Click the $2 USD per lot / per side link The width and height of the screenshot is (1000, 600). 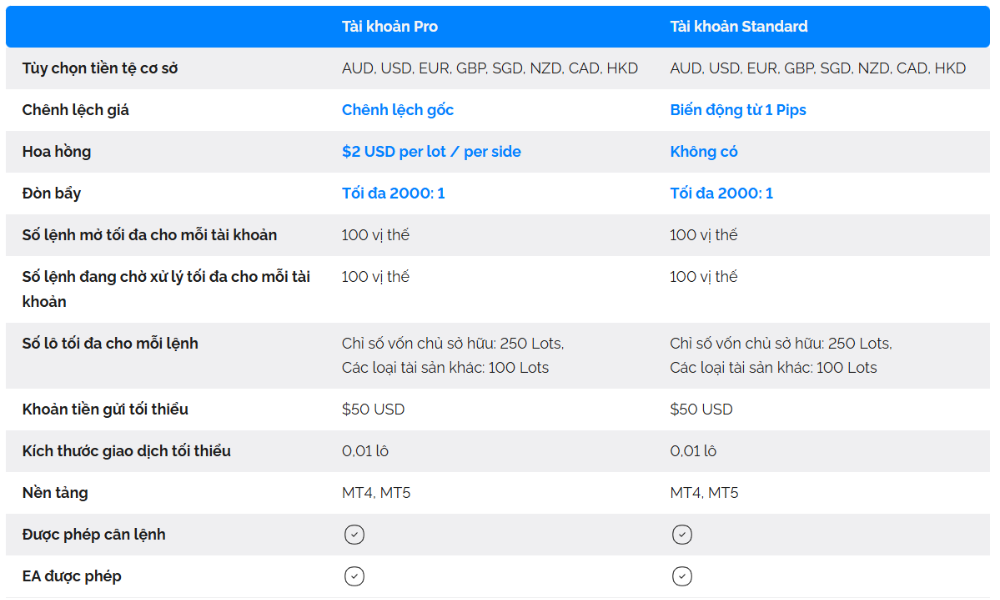431,152
